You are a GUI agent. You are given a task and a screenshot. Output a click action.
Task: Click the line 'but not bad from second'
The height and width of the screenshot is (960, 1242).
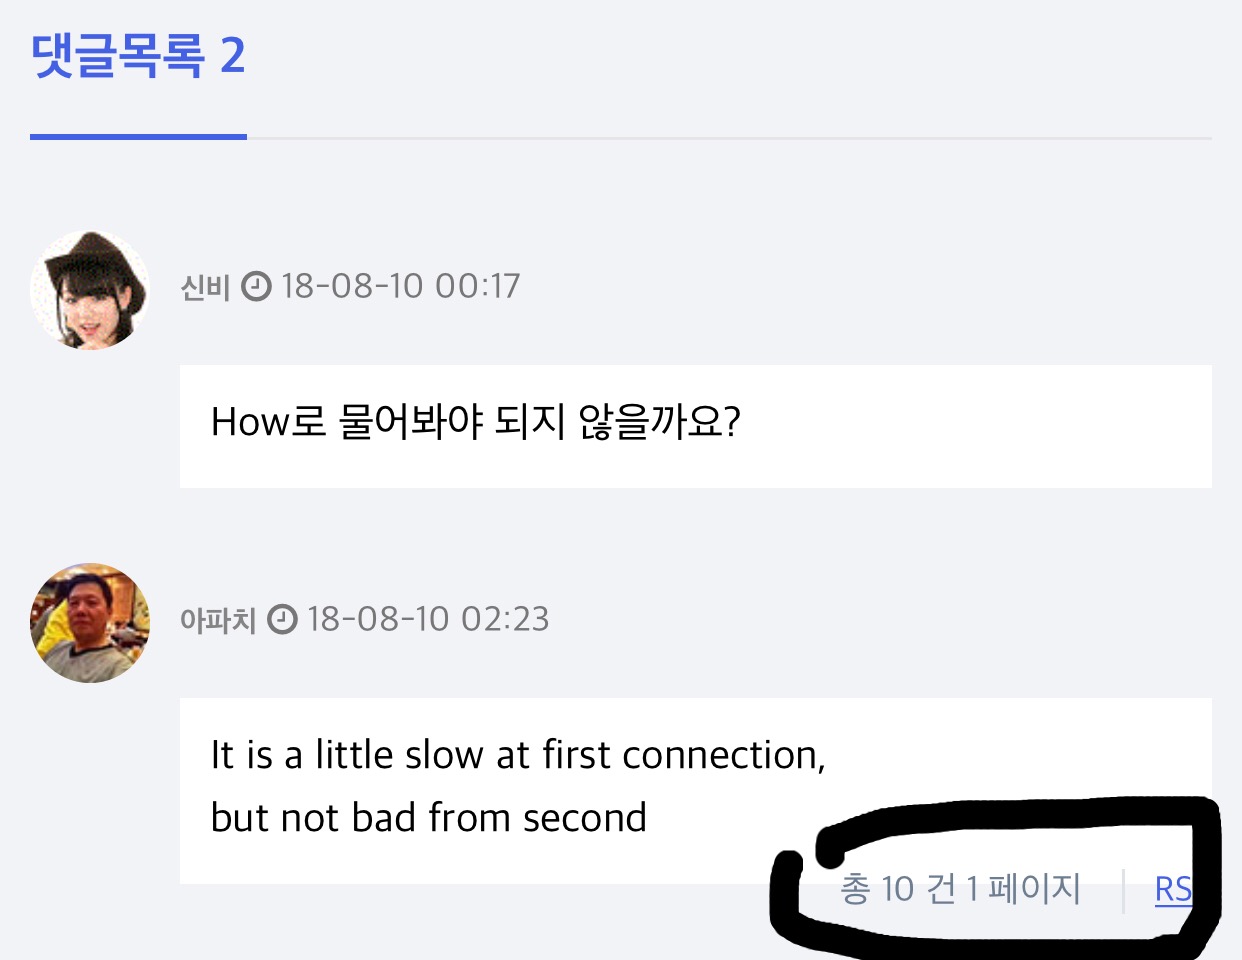[x=429, y=818]
